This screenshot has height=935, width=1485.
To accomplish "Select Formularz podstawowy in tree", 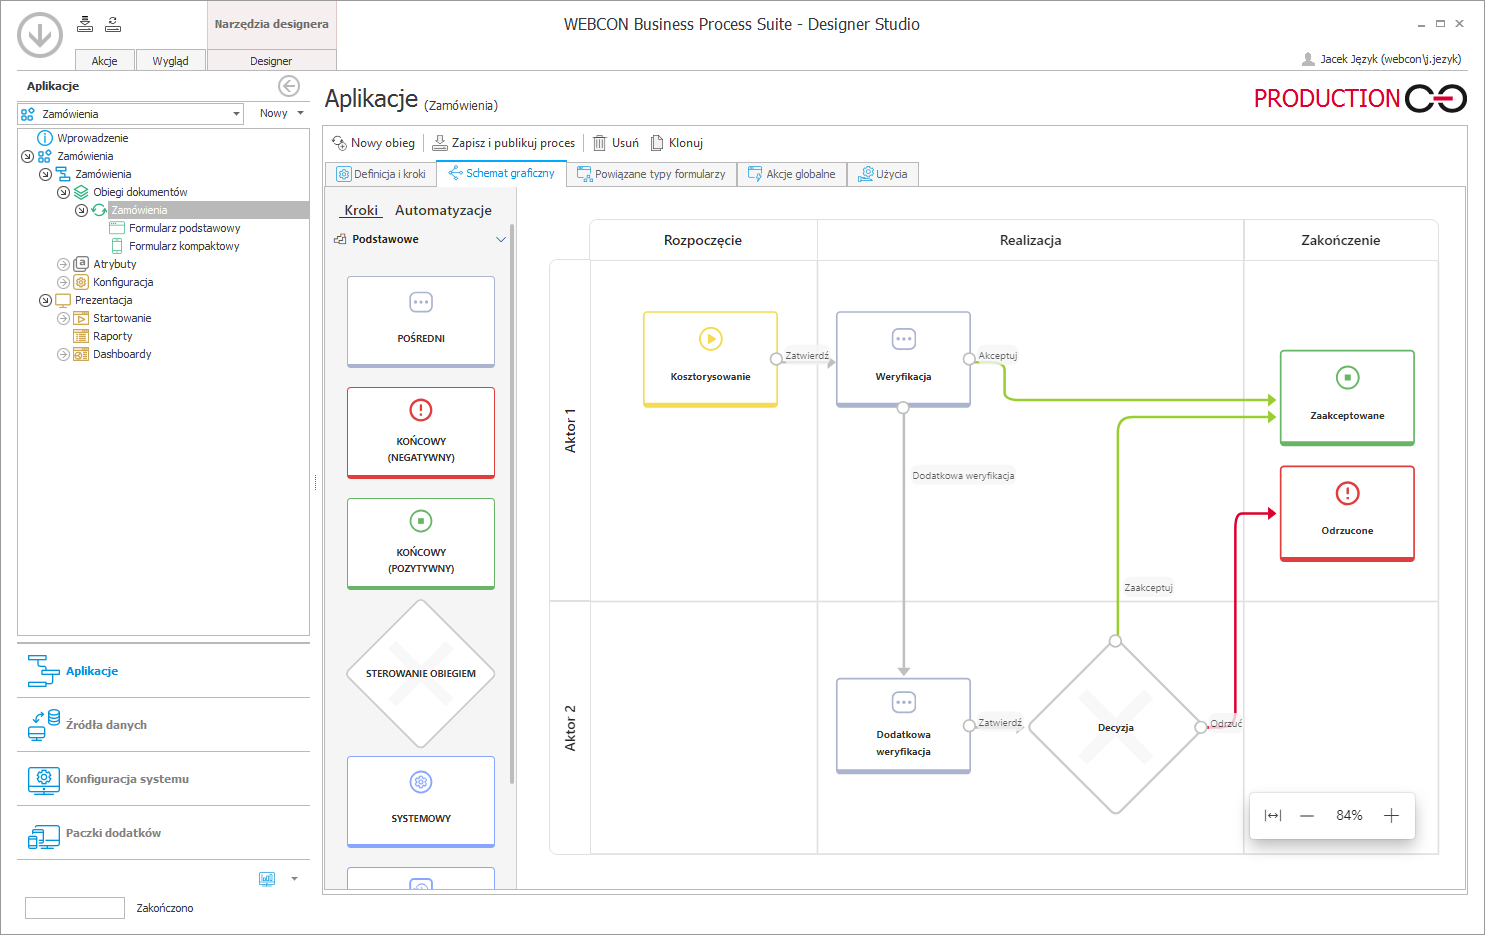I will point(184,228).
